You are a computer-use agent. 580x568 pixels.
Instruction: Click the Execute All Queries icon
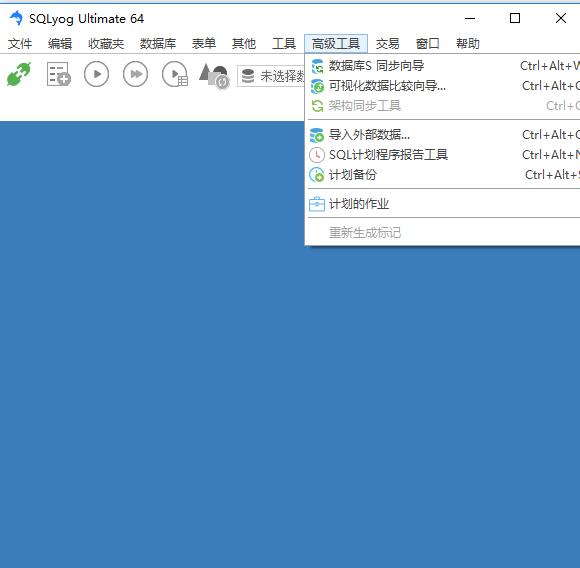[135, 74]
